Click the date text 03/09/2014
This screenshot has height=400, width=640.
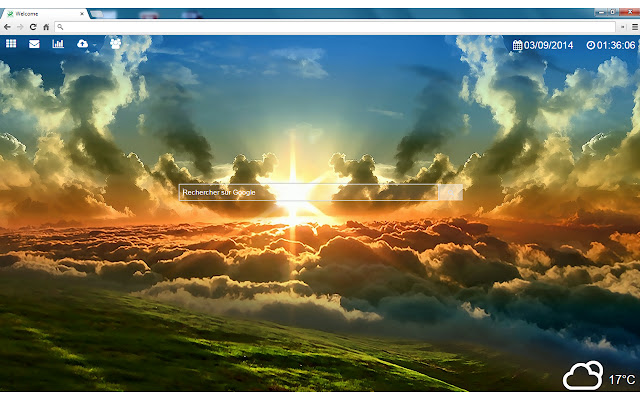tap(548, 45)
